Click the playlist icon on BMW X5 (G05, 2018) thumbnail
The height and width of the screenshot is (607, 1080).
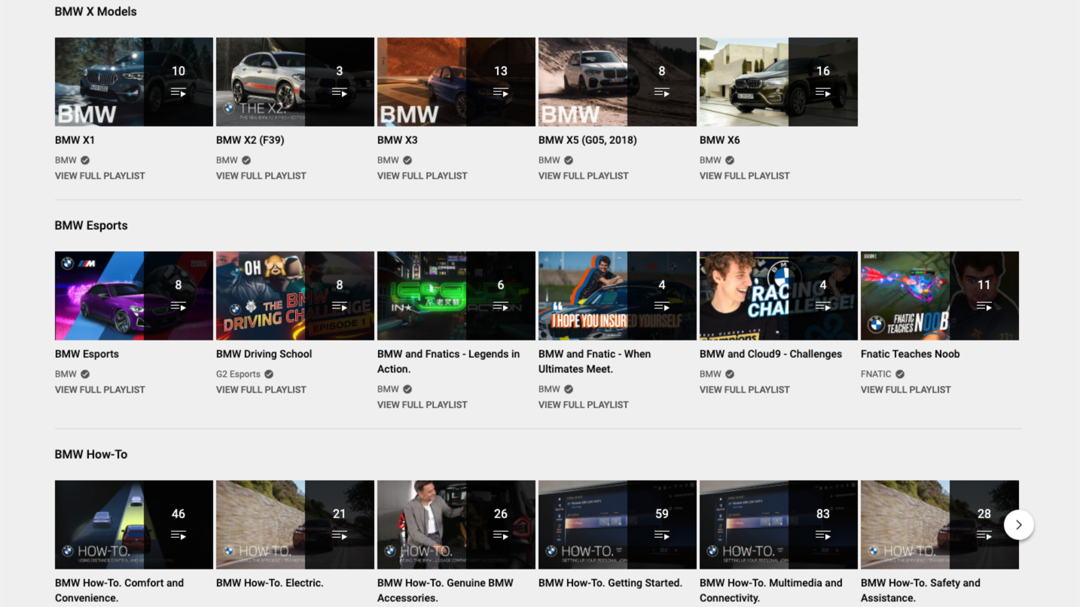(662, 92)
